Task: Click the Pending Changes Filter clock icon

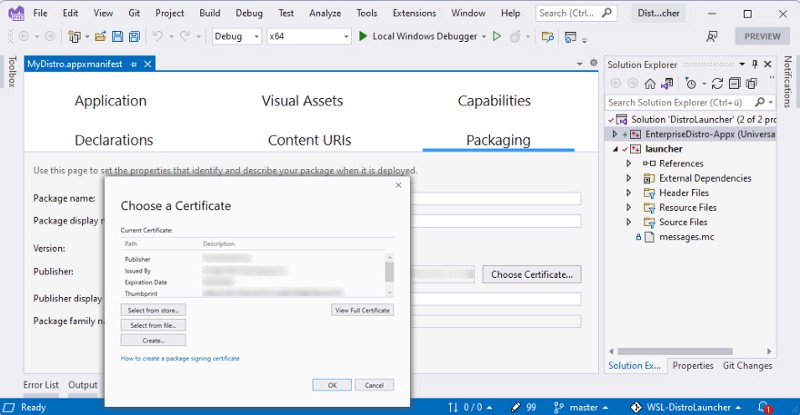Action: [x=690, y=83]
